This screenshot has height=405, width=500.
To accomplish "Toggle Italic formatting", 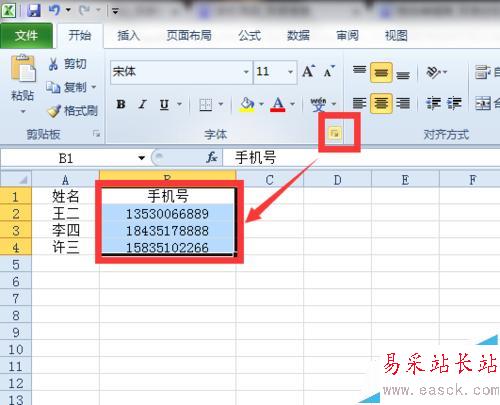I will pyautogui.click(x=142, y=105).
